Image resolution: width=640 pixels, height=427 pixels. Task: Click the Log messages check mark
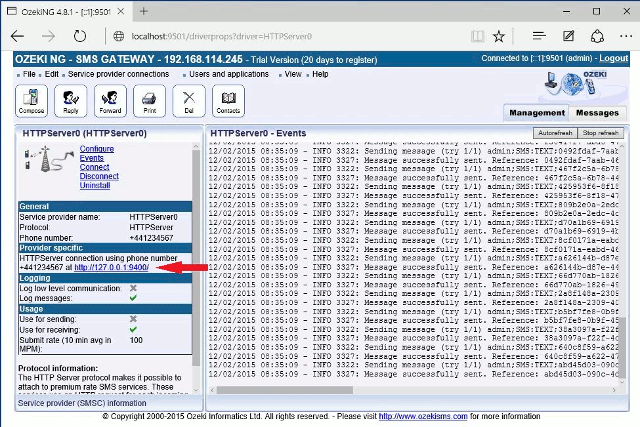(x=133, y=298)
